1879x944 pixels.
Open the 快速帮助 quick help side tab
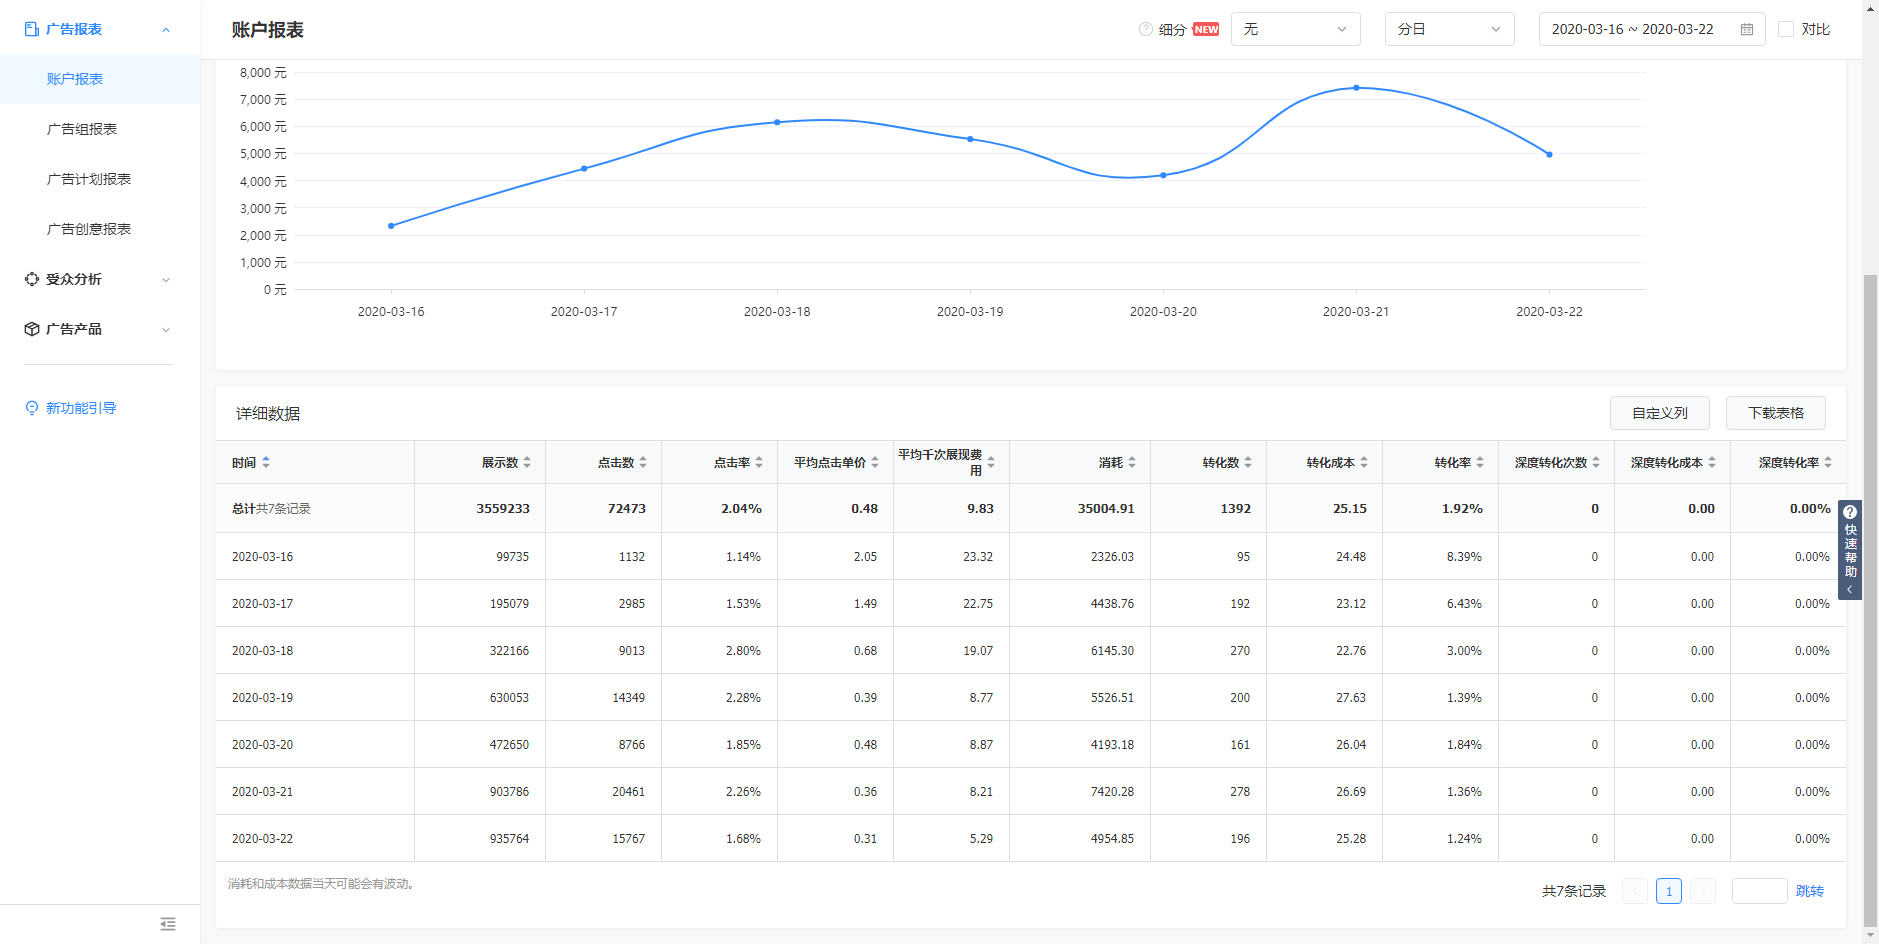[1850, 550]
